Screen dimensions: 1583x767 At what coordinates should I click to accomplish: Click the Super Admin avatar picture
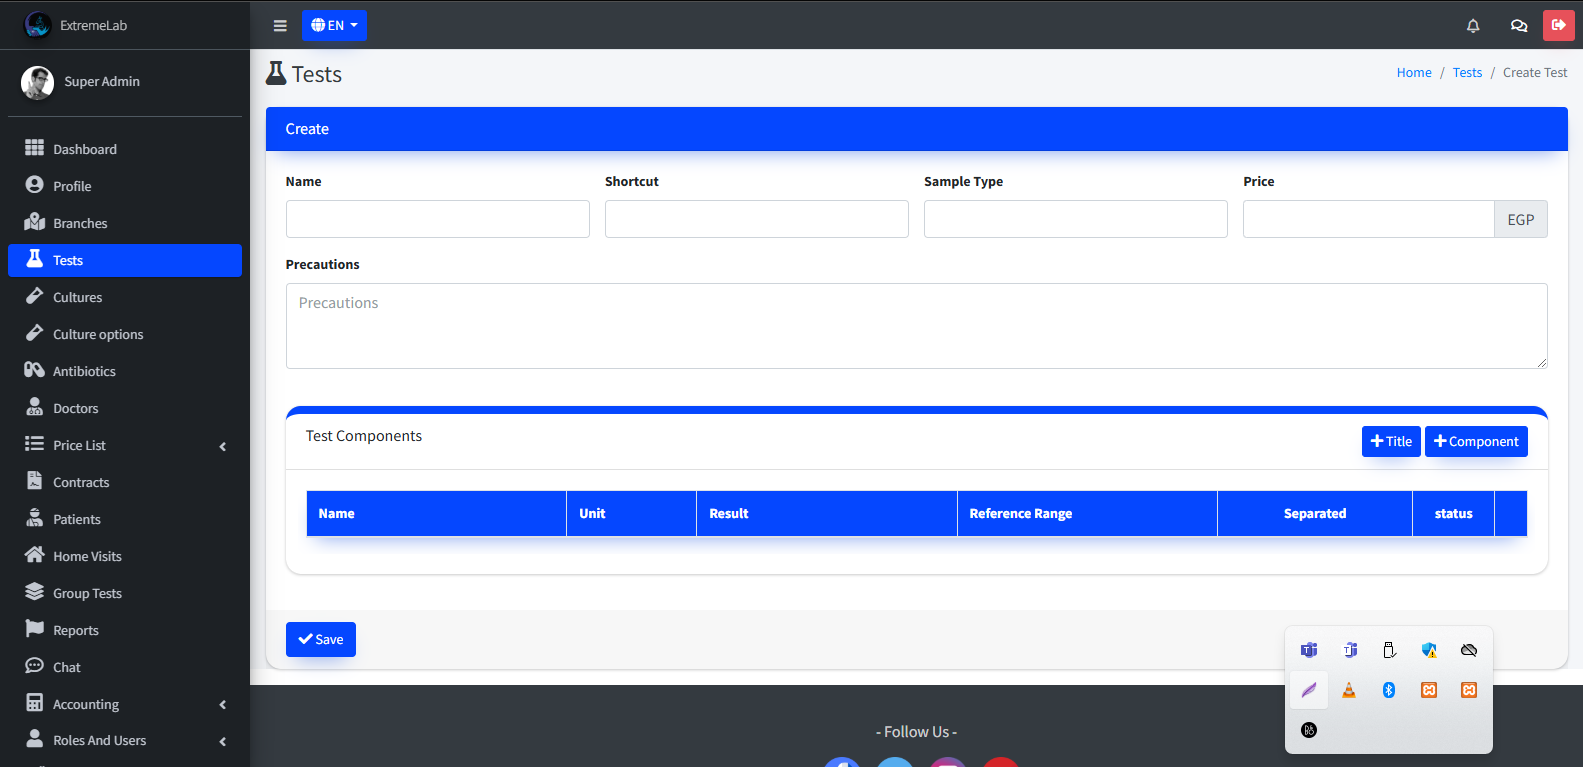pyautogui.click(x=38, y=83)
